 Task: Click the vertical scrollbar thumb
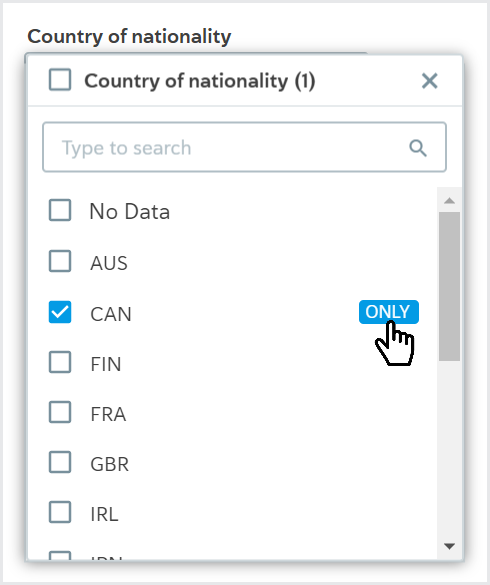tap(449, 287)
